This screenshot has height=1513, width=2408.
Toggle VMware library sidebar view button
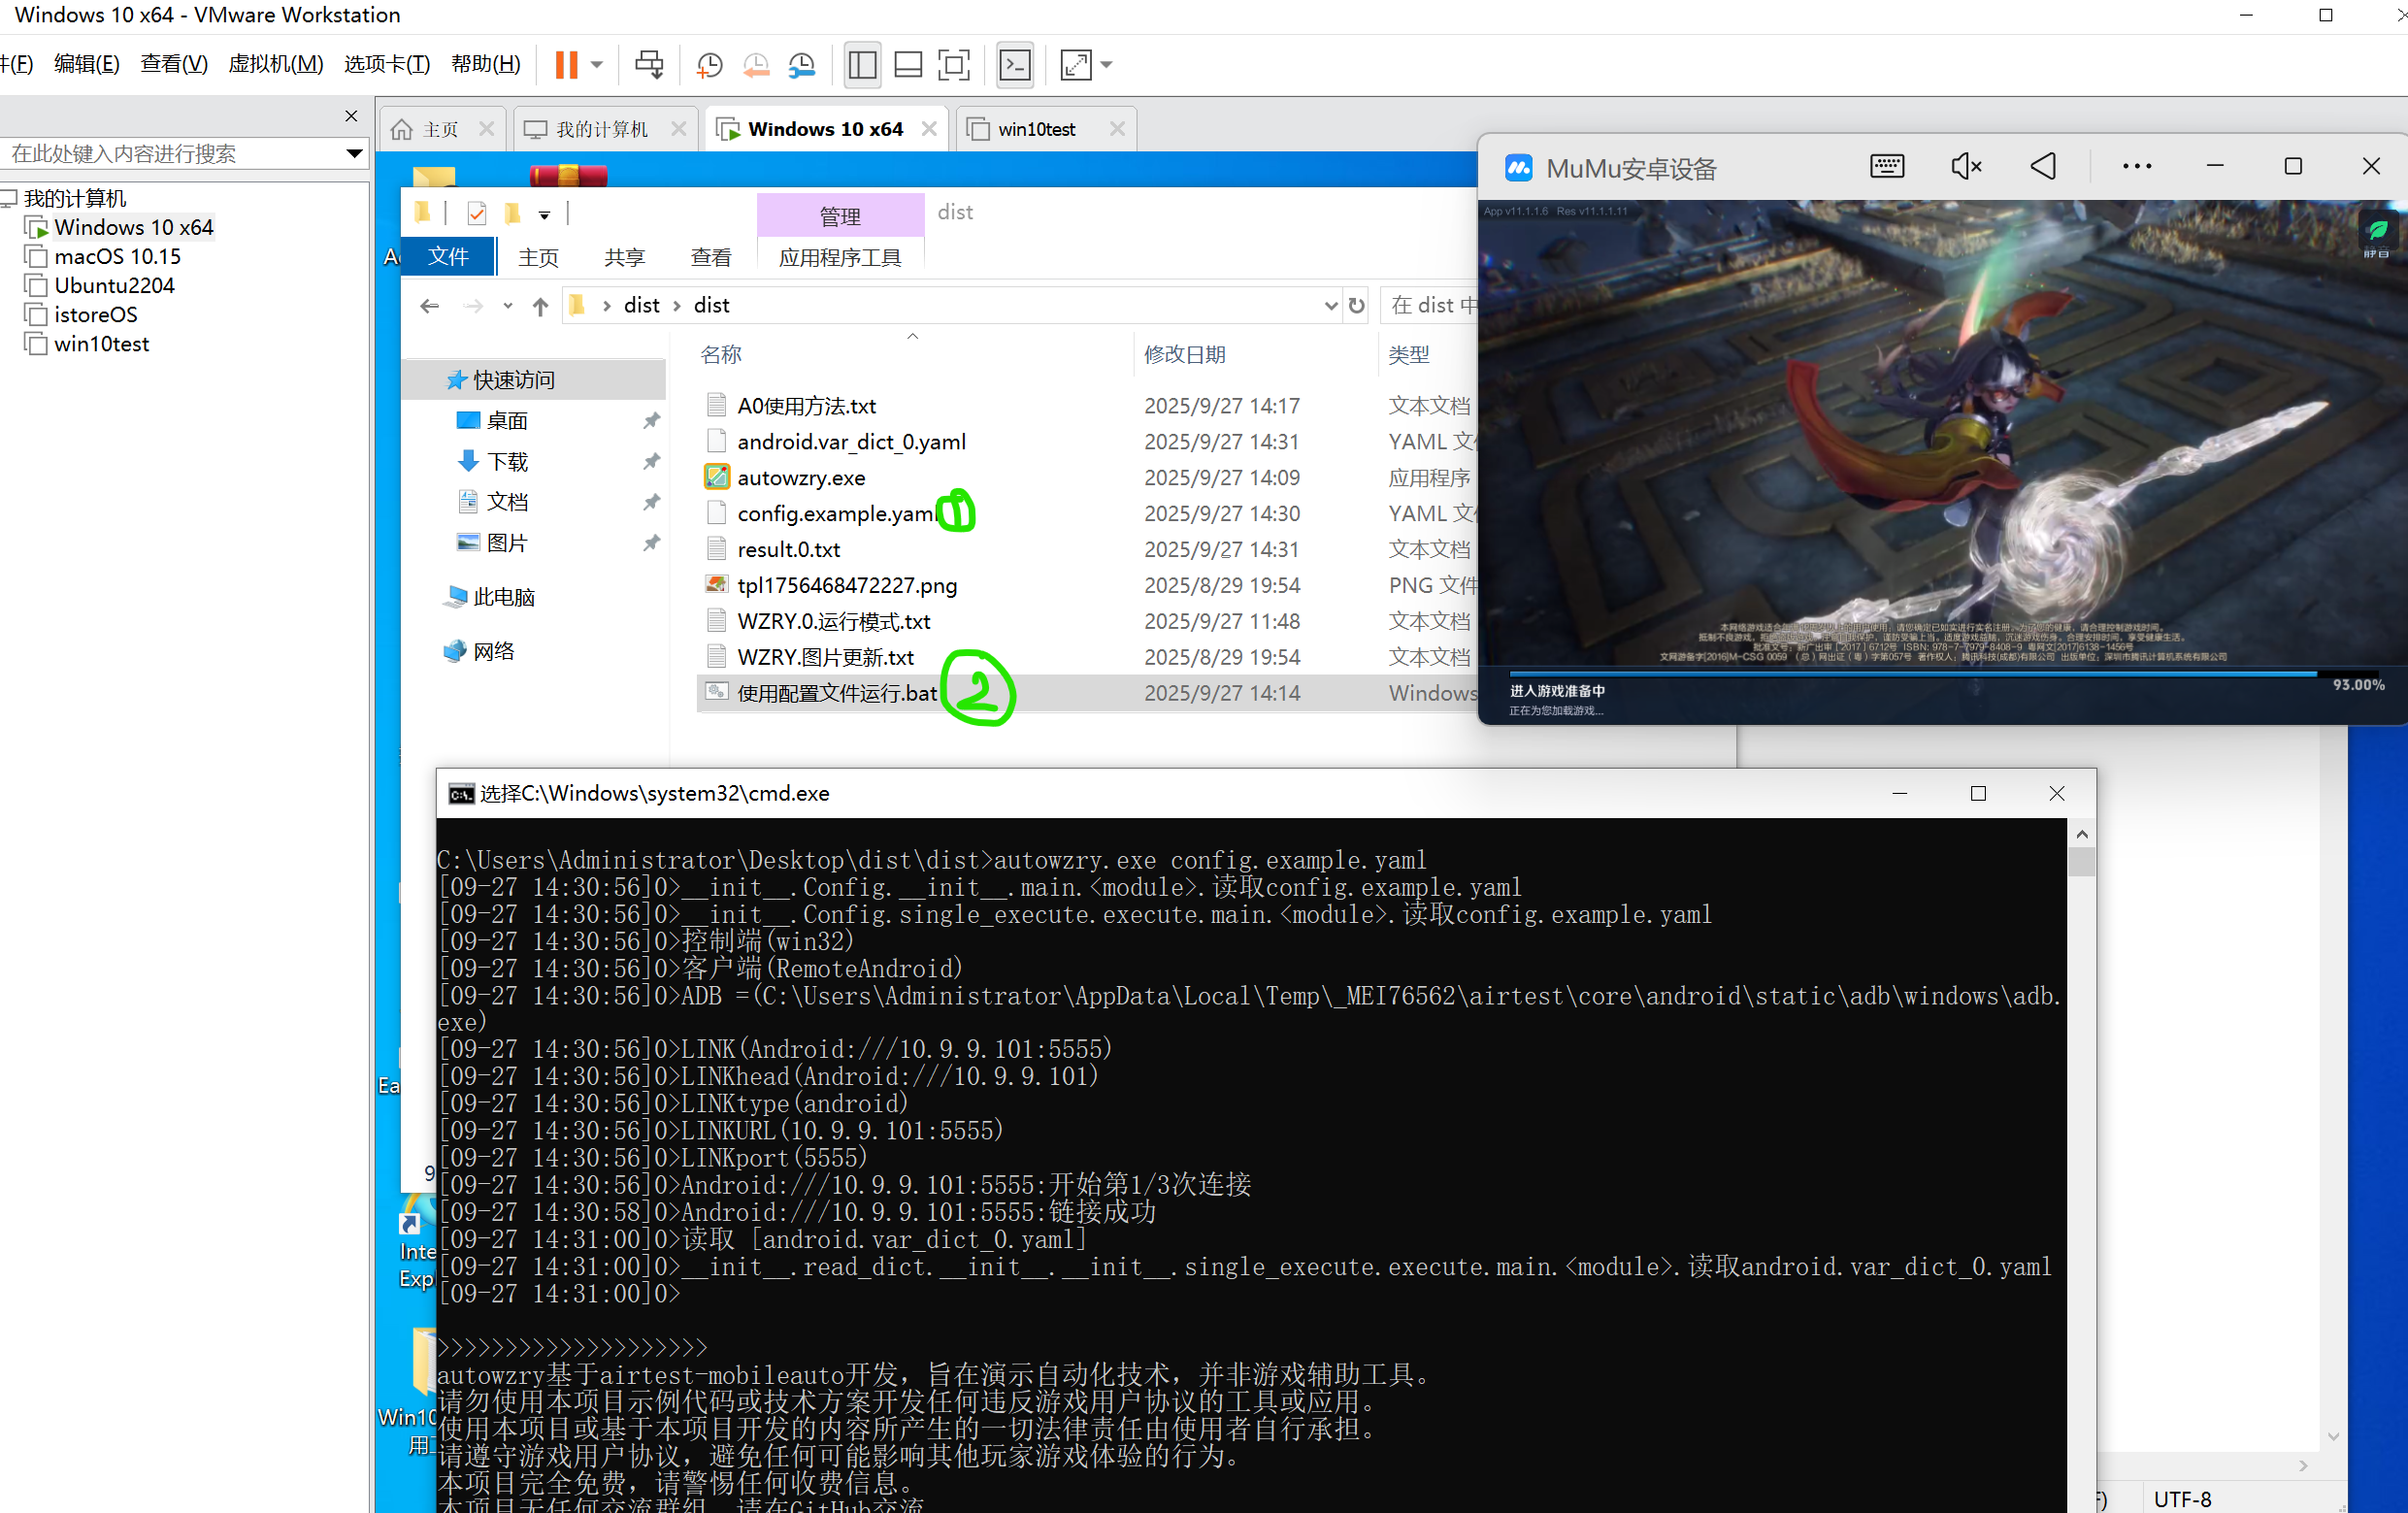pos(862,65)
